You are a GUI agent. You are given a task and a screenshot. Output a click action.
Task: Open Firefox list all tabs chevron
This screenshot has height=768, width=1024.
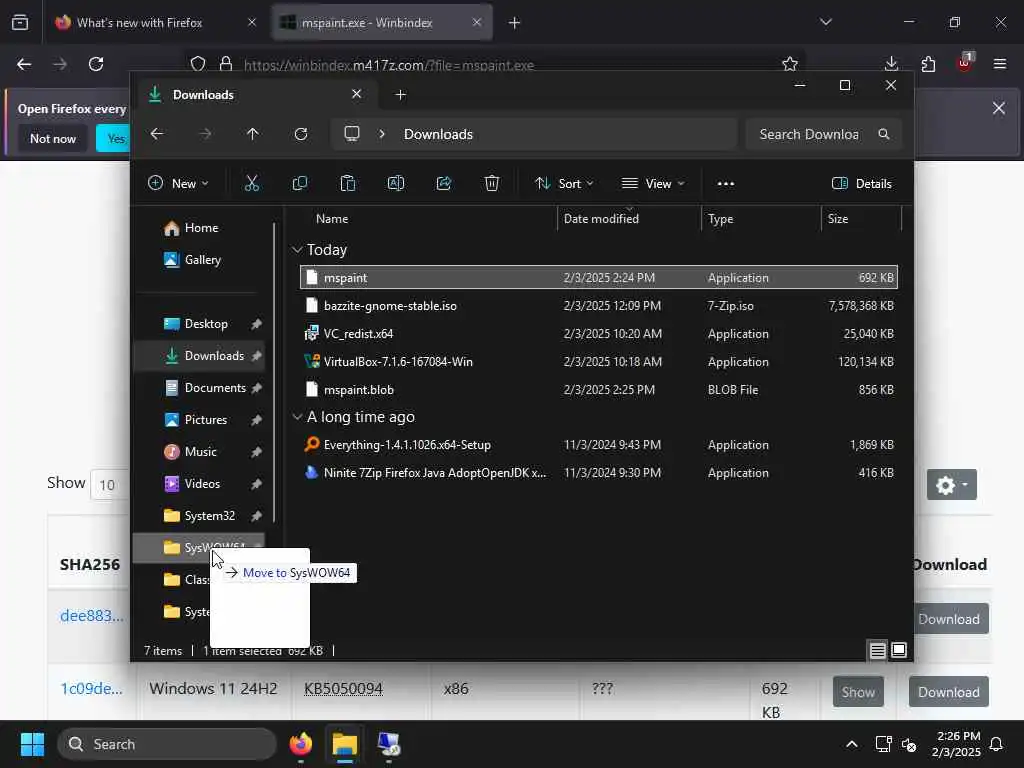point(825,22)
